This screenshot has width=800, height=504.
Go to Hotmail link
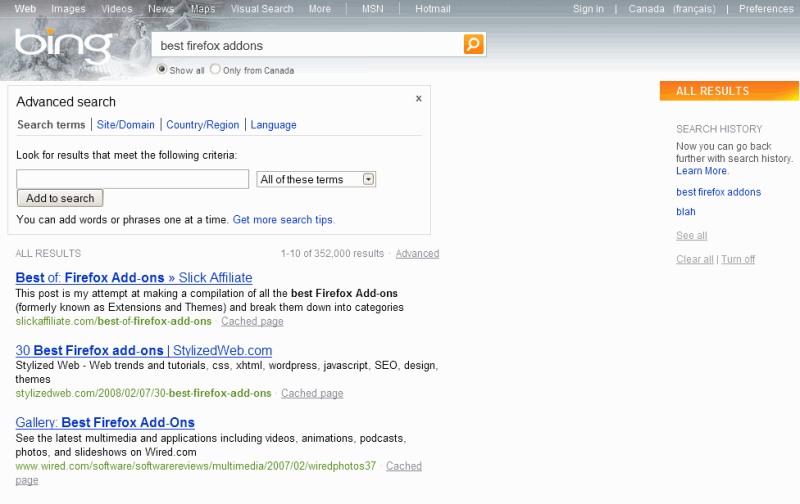click(433, 9)
